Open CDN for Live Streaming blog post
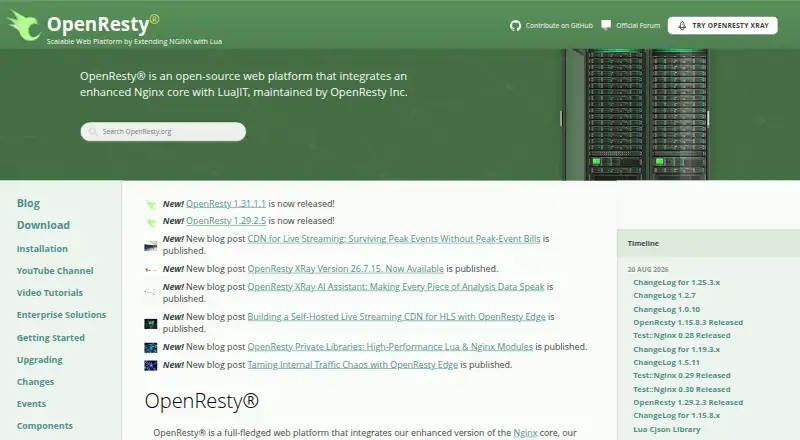The width and height of the screenshot is (800, 440). [x=394, y=239]
